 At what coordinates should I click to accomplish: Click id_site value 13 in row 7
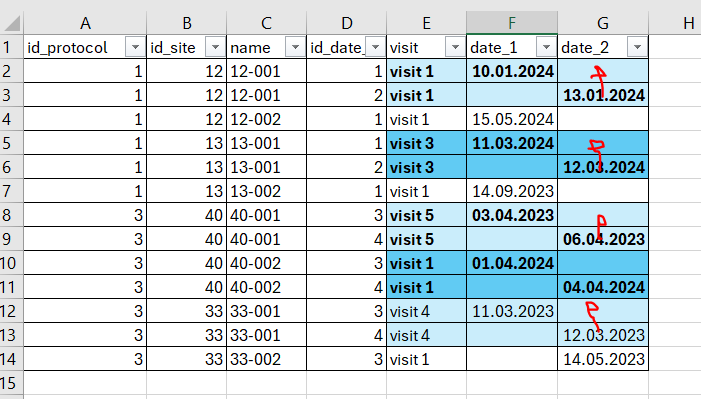[x=186, y=191]
